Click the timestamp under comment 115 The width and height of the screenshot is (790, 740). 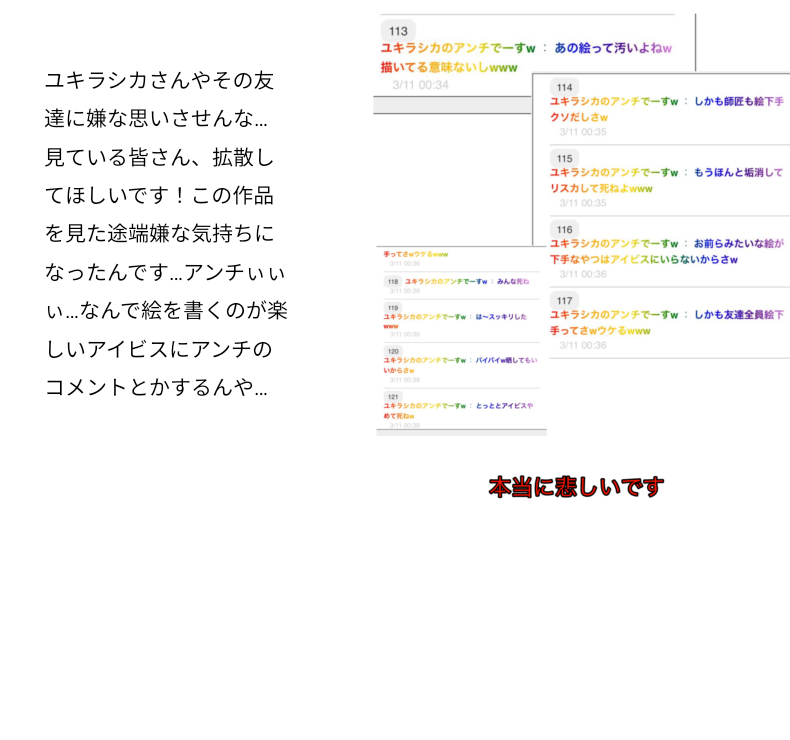[582, 203]
